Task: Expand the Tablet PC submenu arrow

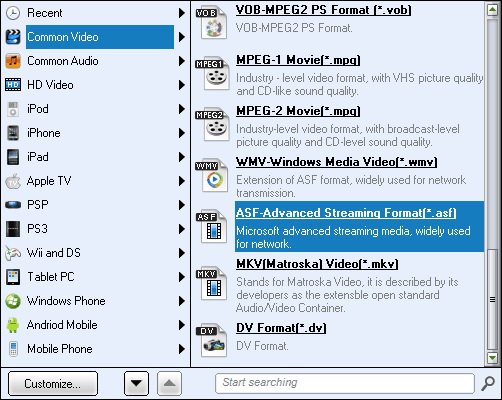Action: (x=182, y=277)
